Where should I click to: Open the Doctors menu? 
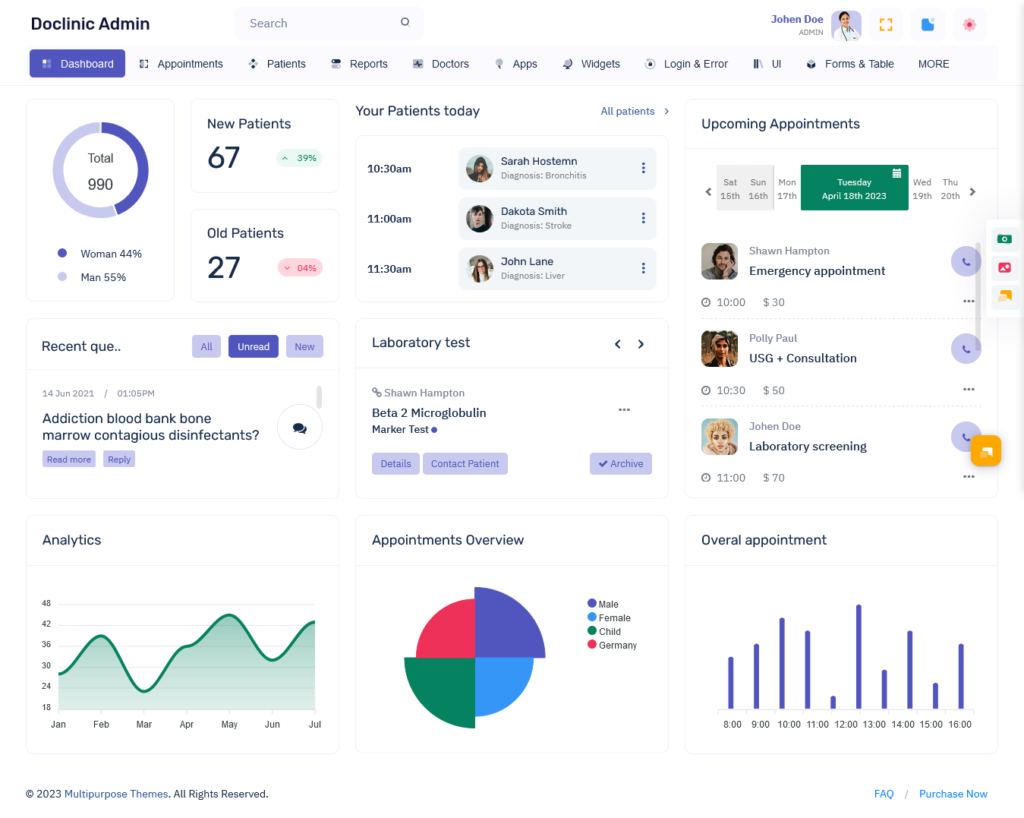441,64
